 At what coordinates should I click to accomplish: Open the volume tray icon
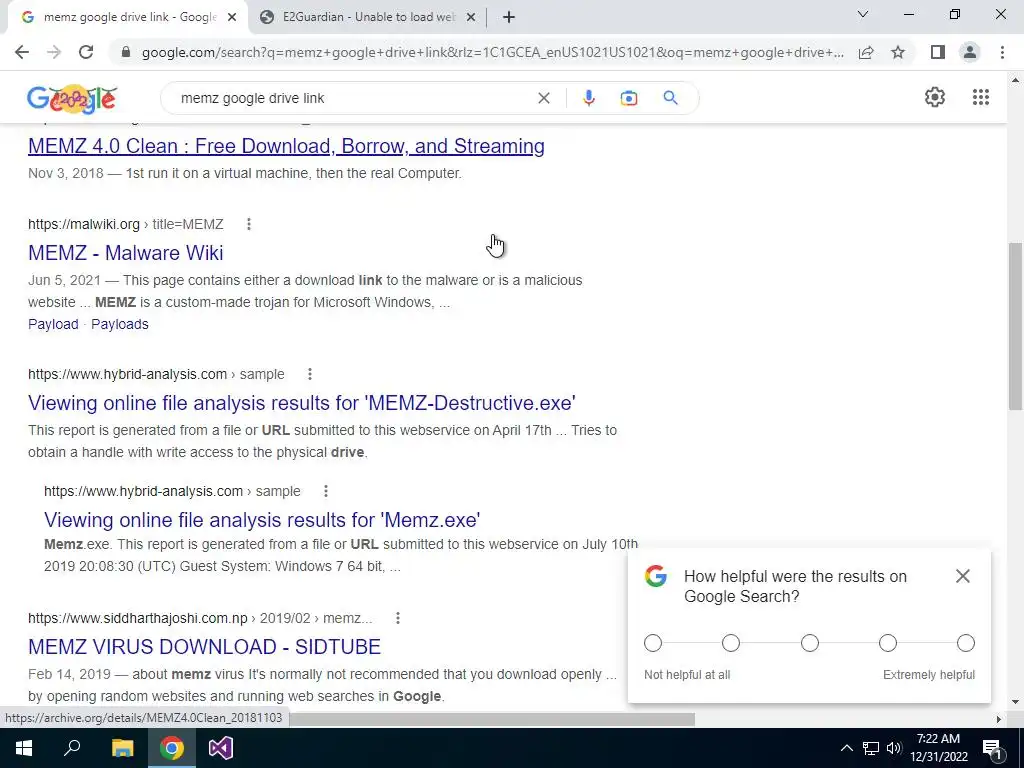point(894,748)
